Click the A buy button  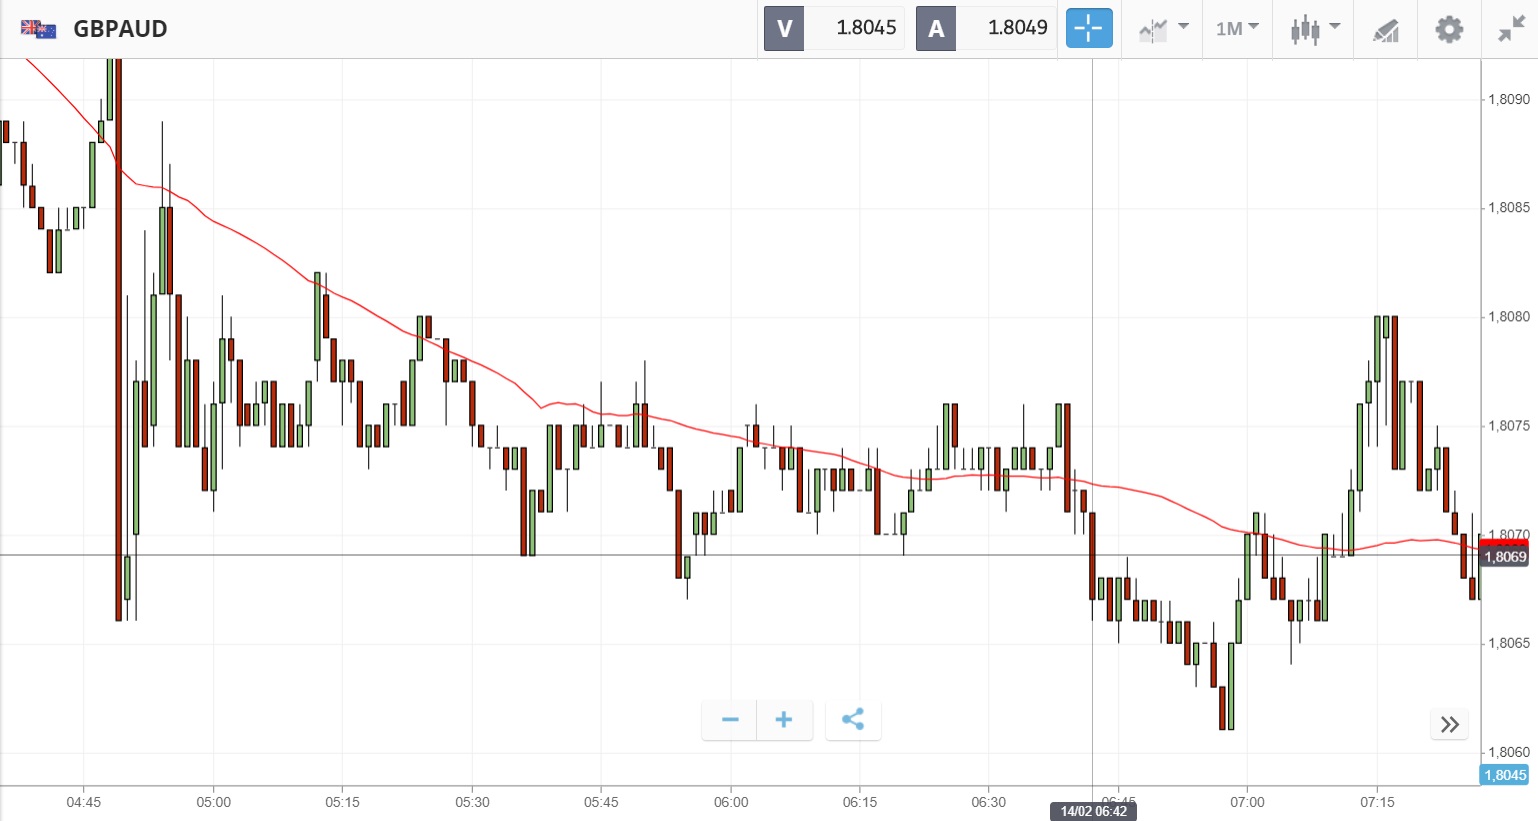936,28
